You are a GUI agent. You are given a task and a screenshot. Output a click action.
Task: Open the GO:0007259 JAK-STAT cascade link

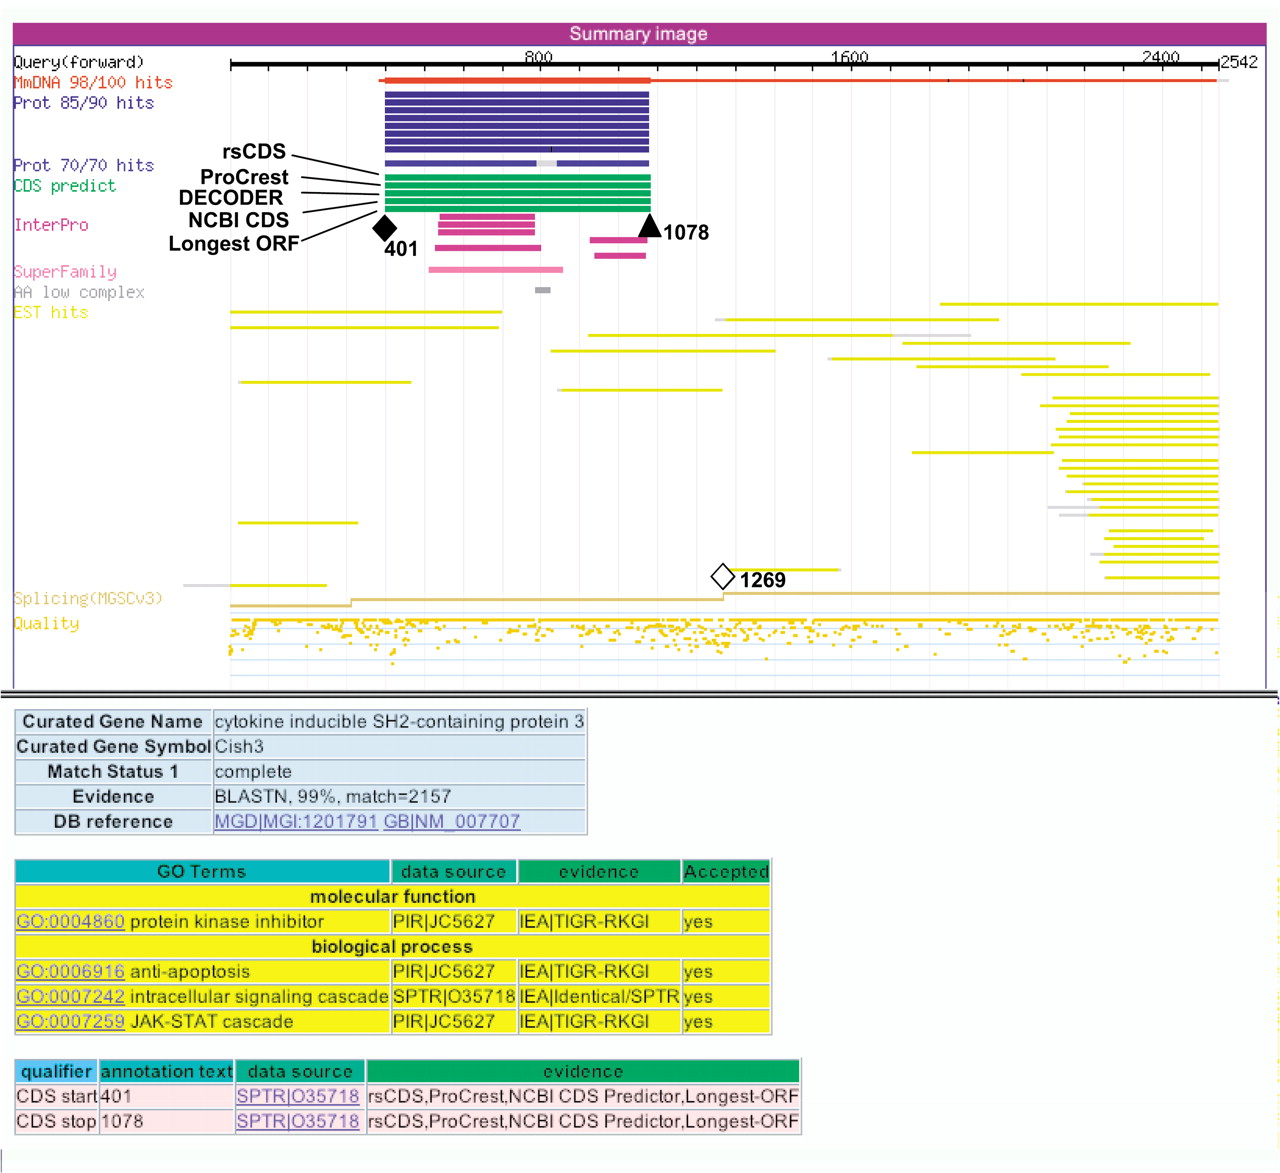tap(70, 1021)
